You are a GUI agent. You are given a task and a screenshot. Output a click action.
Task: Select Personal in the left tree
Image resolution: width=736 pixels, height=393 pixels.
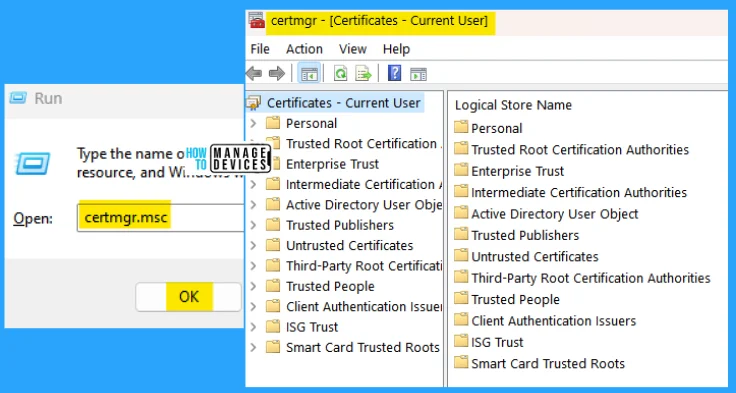(x=311, y=123)
